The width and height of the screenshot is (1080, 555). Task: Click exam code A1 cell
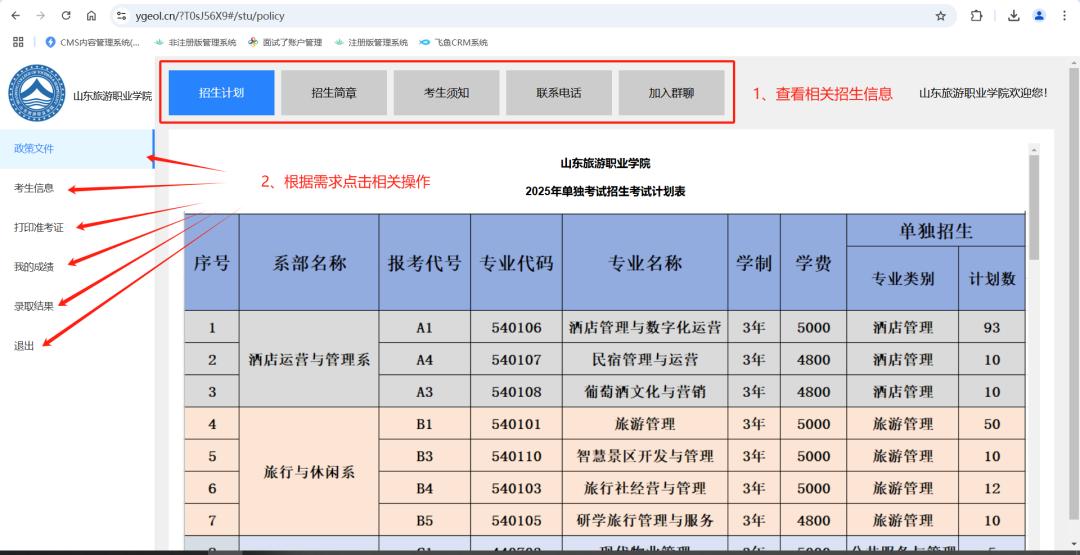point(424,327)
